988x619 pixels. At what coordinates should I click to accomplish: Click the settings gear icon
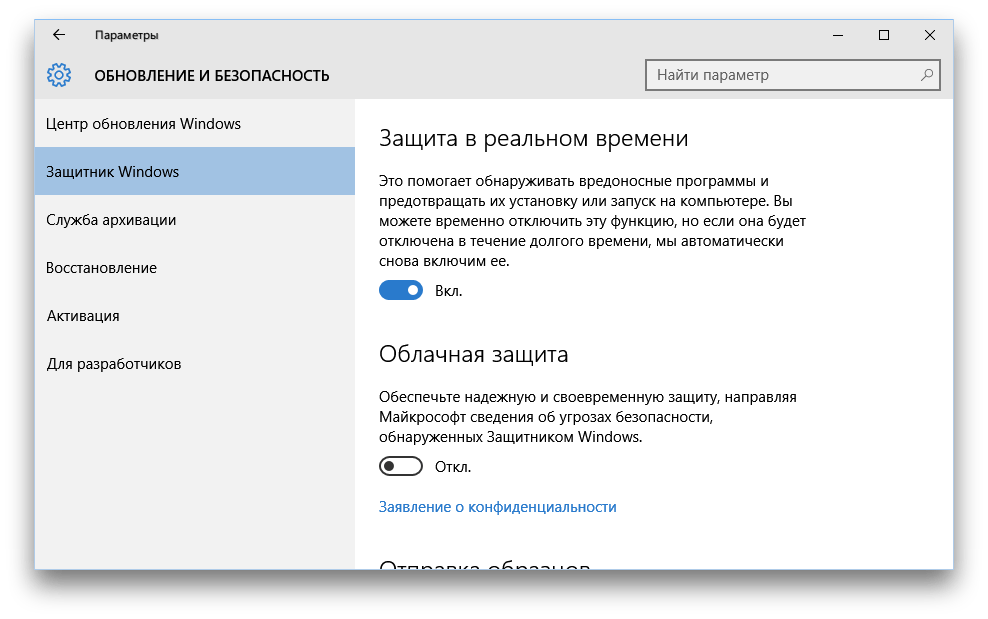click(59, 76)
